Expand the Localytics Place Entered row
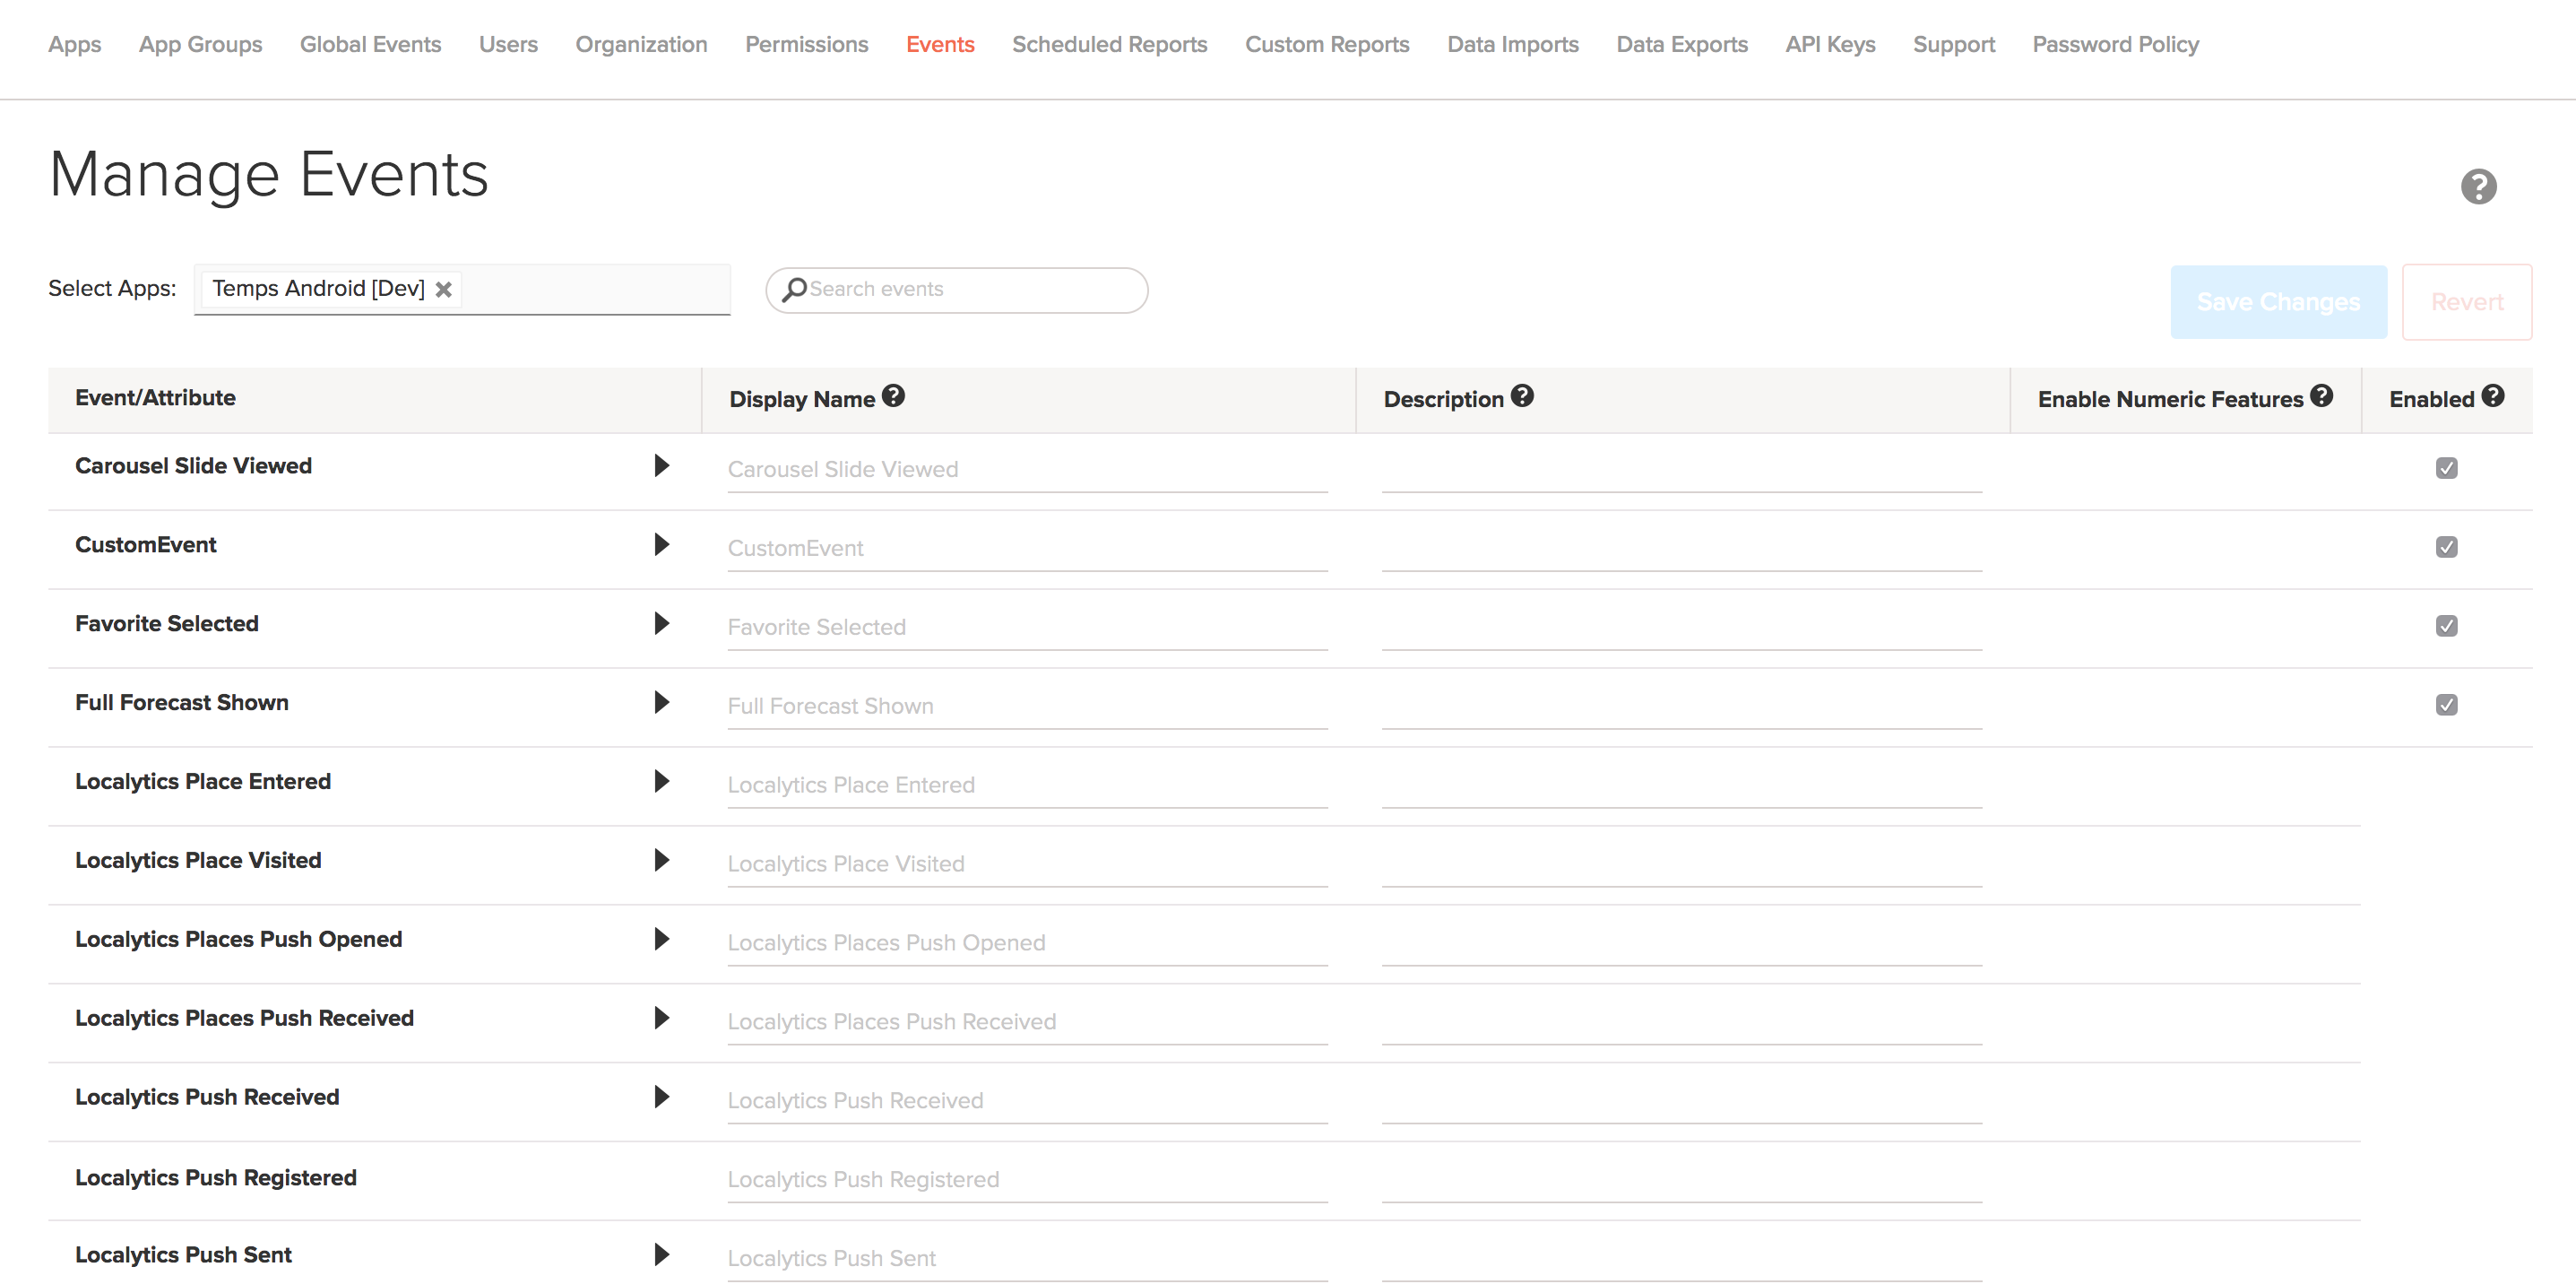 point(661,781)
